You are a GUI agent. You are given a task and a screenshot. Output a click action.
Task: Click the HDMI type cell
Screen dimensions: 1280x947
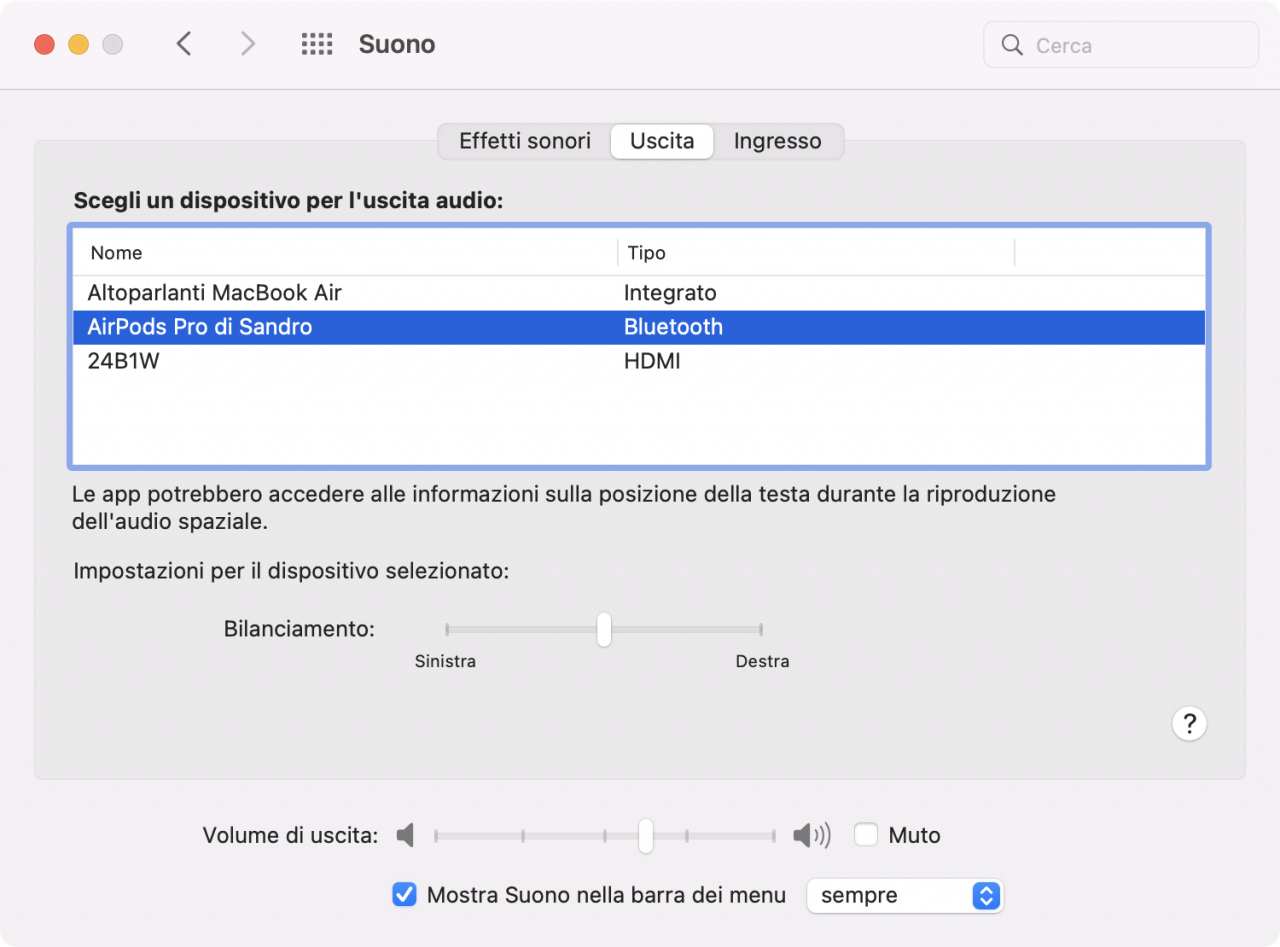(652, 361)
